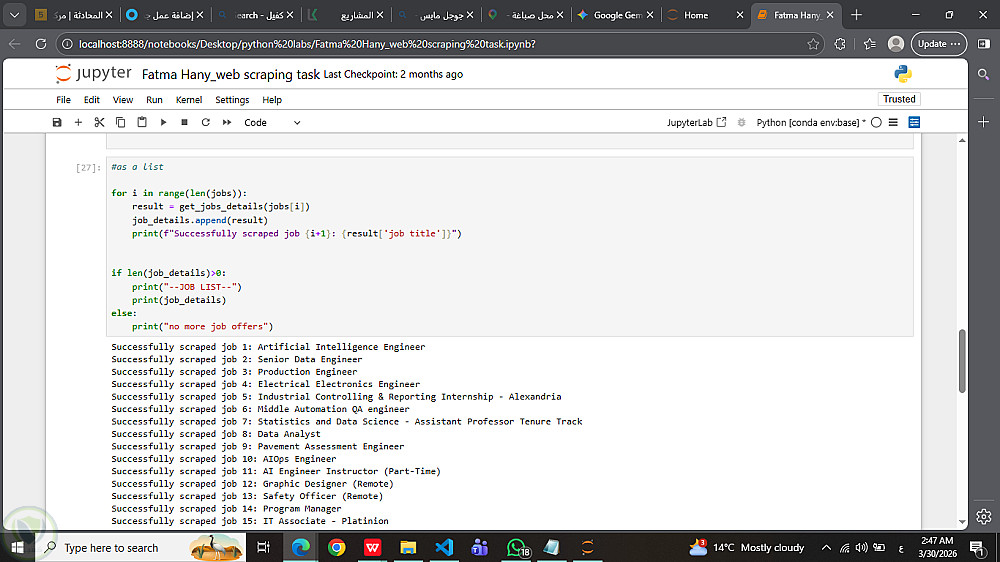Open the favorites list icon
This screenshot has height=562, width=1000.
click(869, 44)
